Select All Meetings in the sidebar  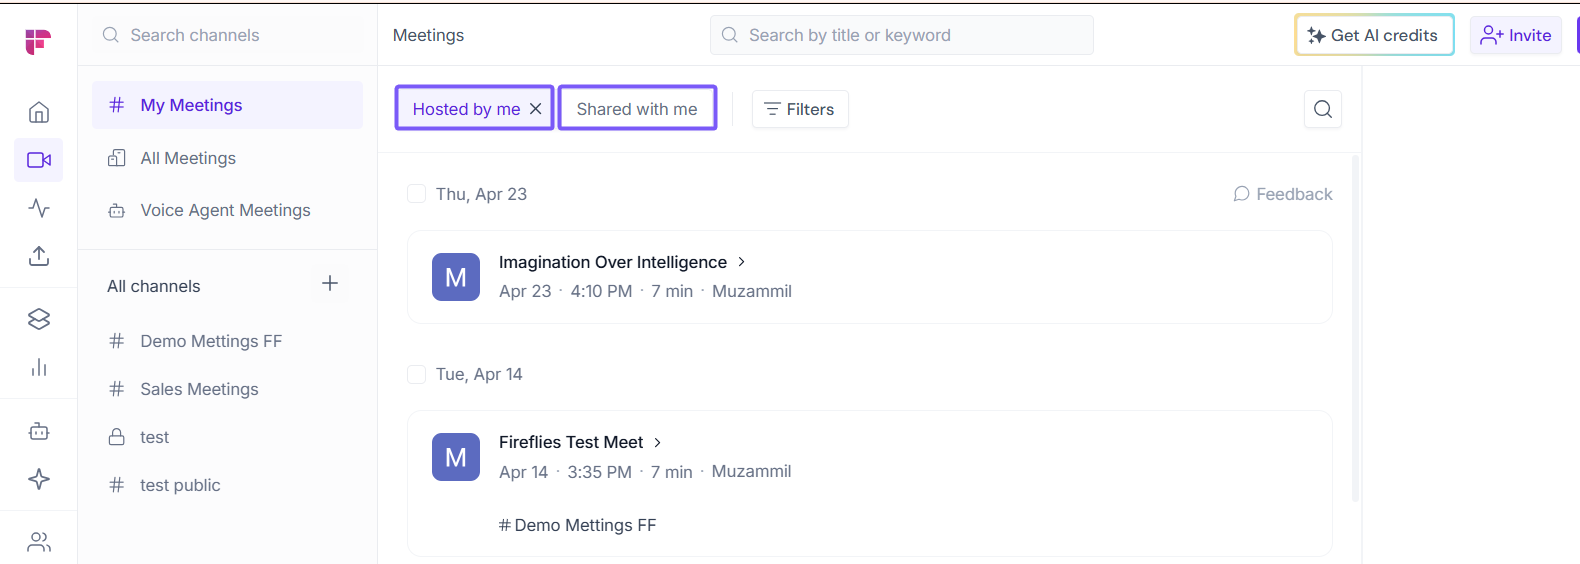pyautogui.click(x=188, y=158)
